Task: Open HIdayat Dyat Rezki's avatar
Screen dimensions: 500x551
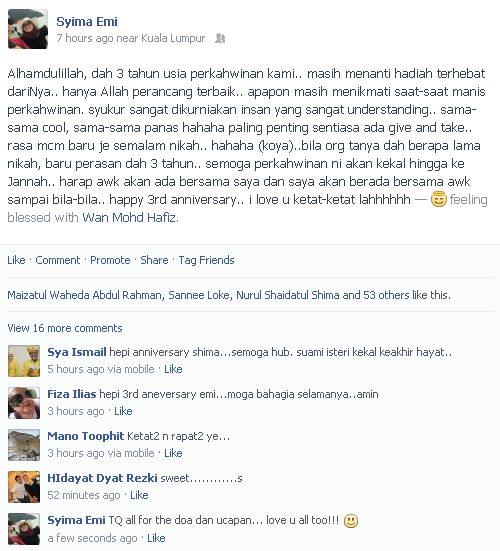Action: (x=24, y=487)
